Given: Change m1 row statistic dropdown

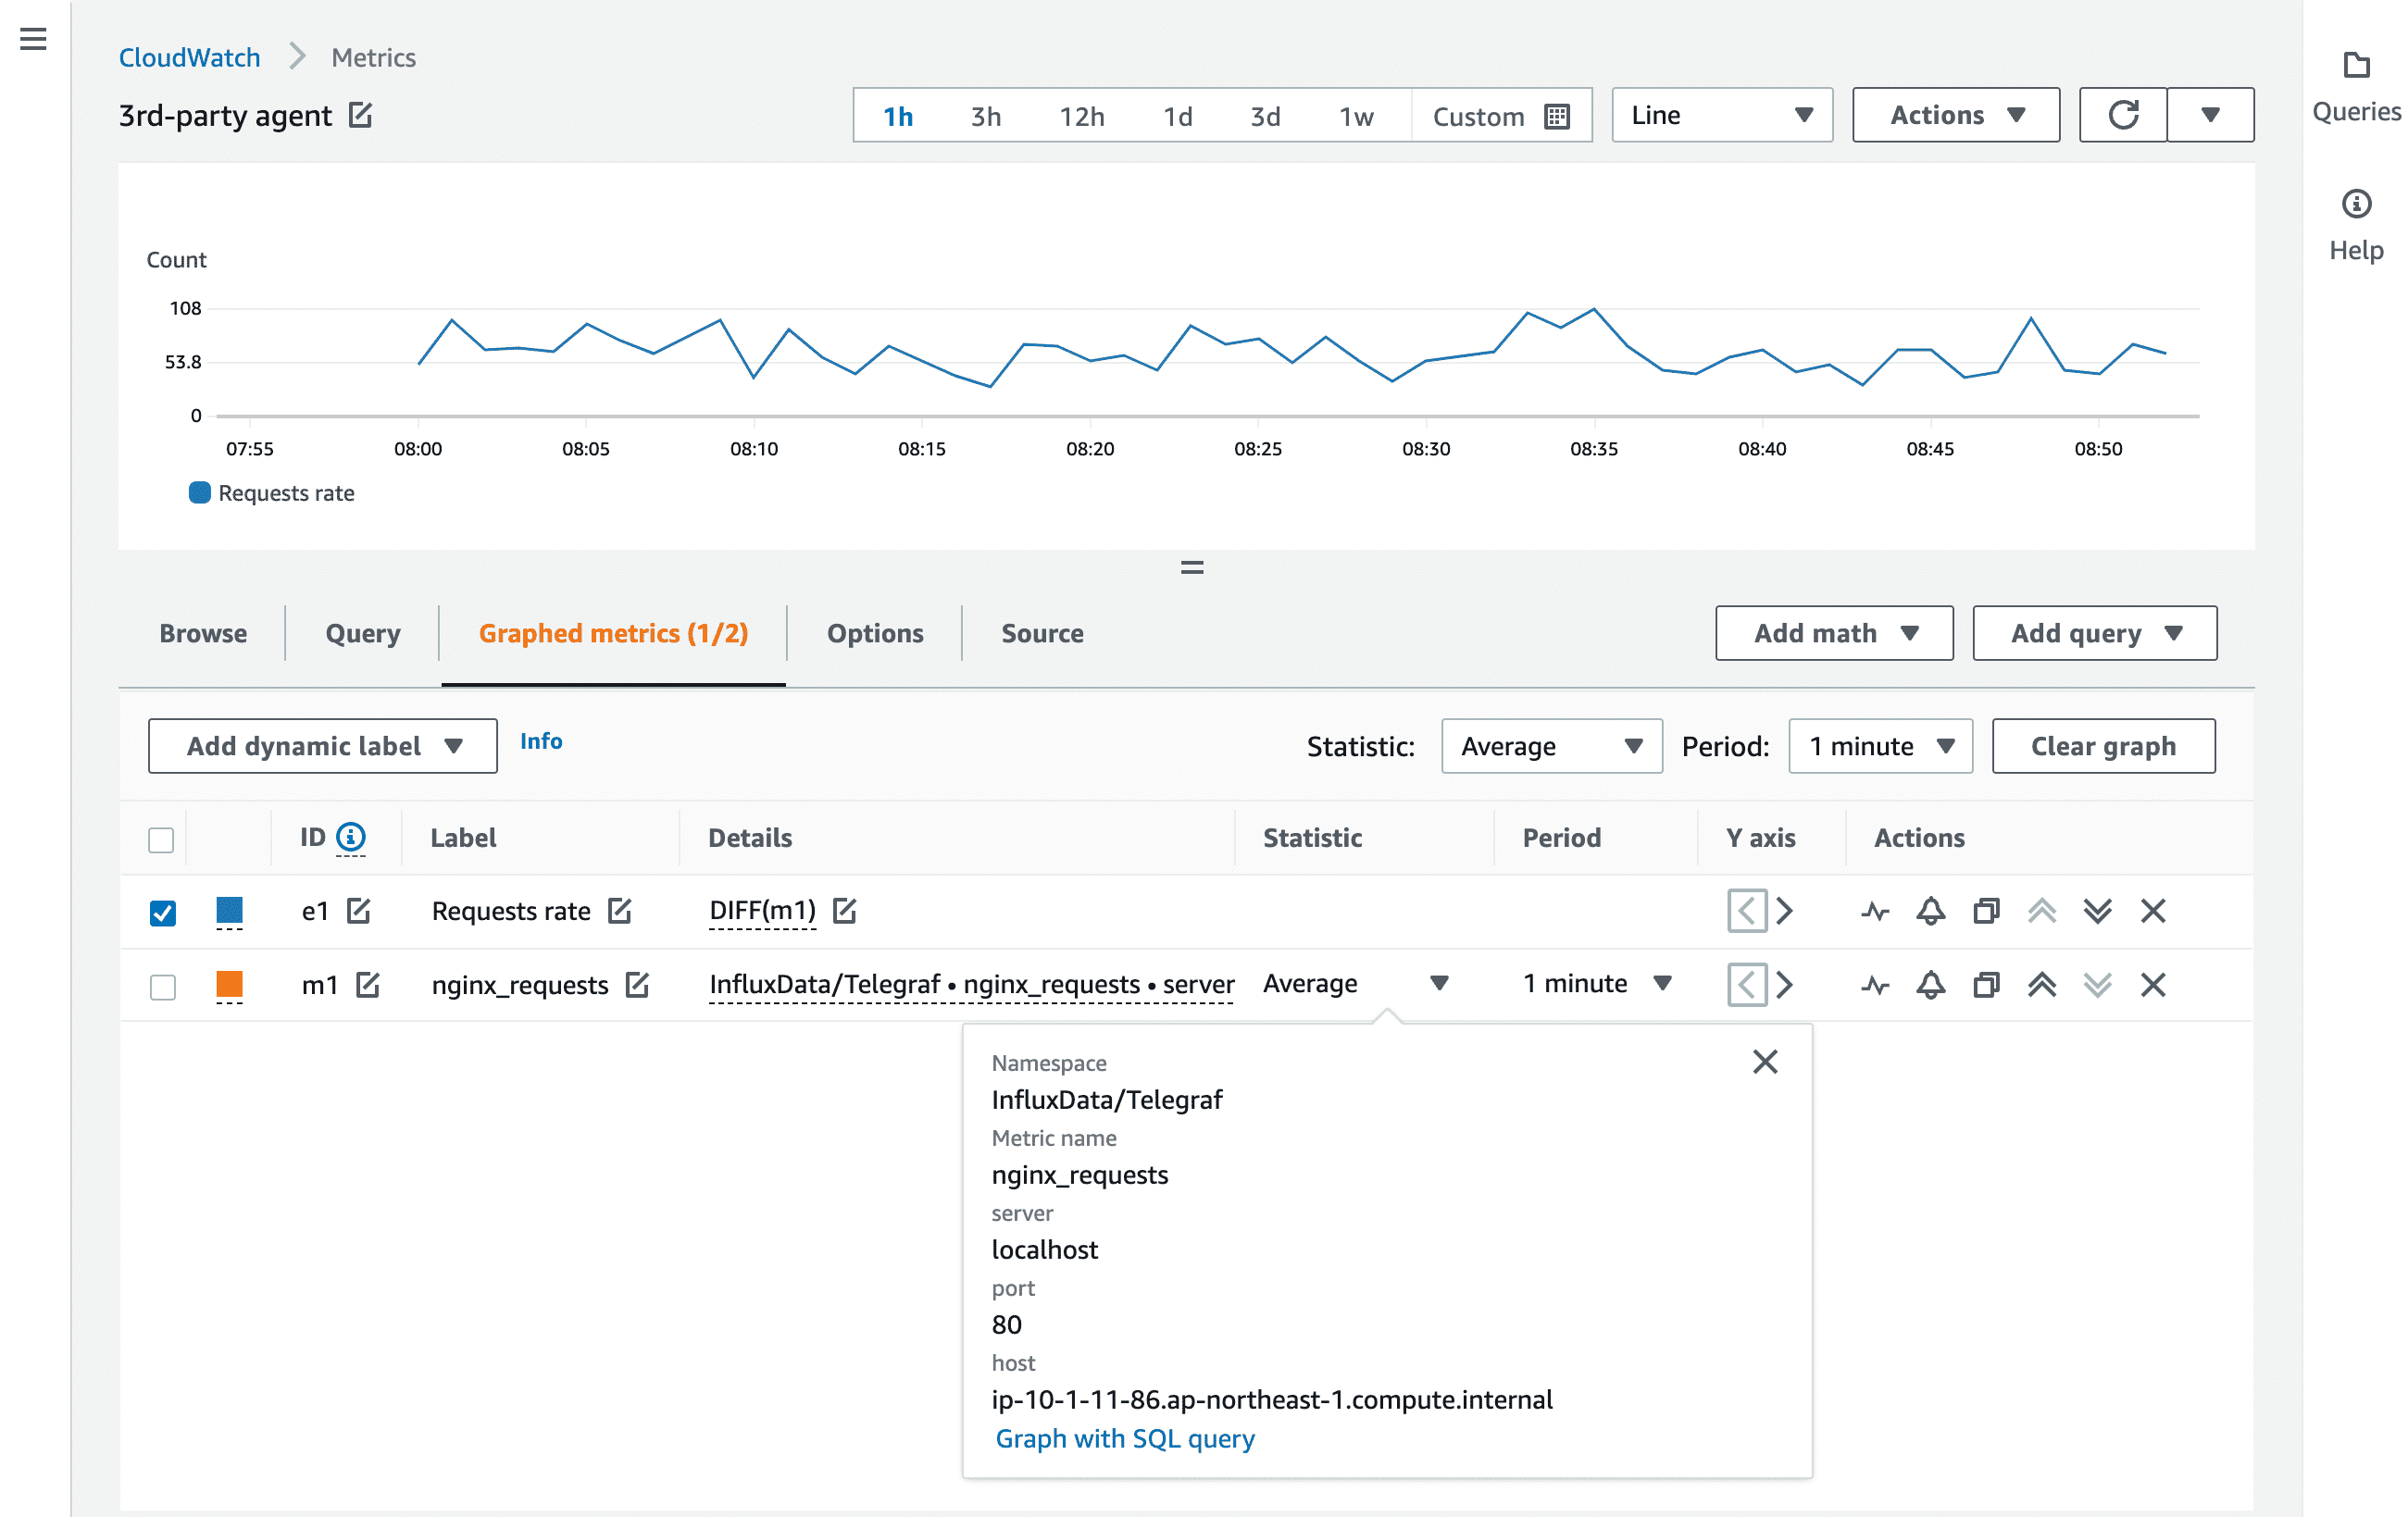Looking at the screenshot, I should pos(1355,984).
